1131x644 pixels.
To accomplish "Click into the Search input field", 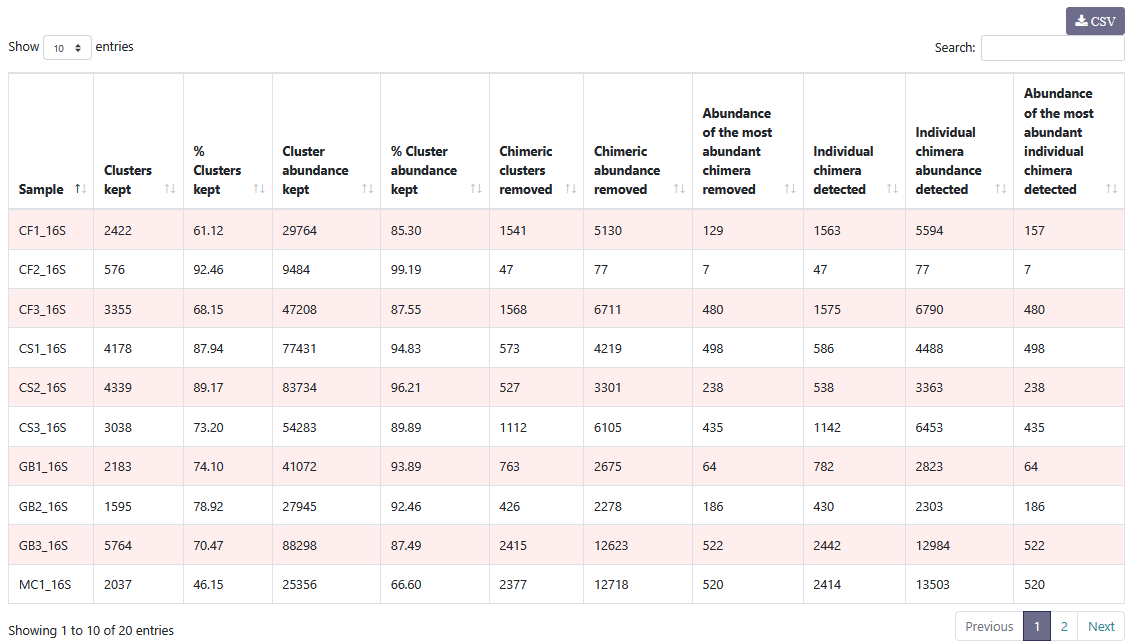I will click(1052, 48).
